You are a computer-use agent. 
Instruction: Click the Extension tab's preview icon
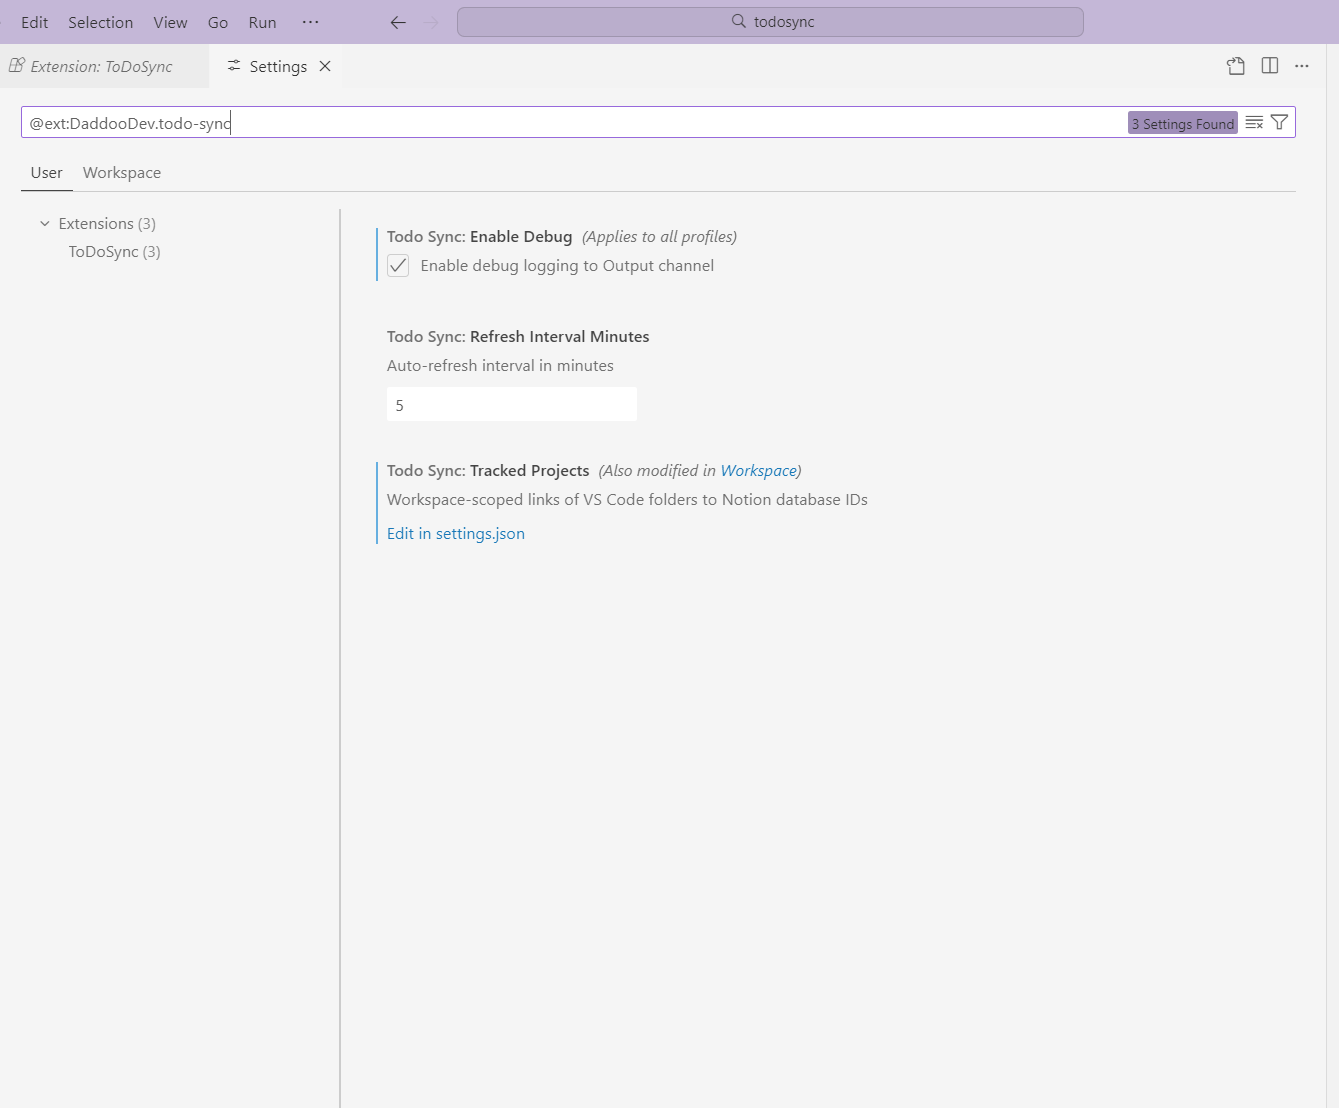pos(16,66)
